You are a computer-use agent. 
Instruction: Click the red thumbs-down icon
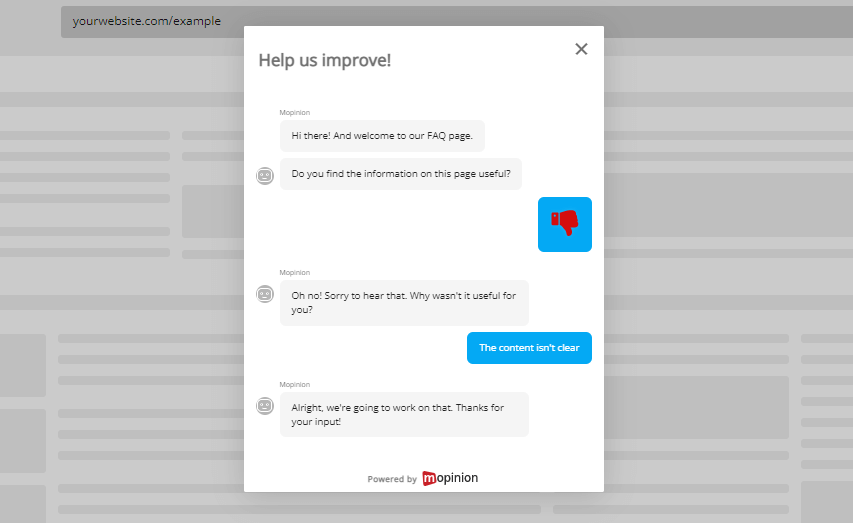pyautogui.click(x=565, y=223)
